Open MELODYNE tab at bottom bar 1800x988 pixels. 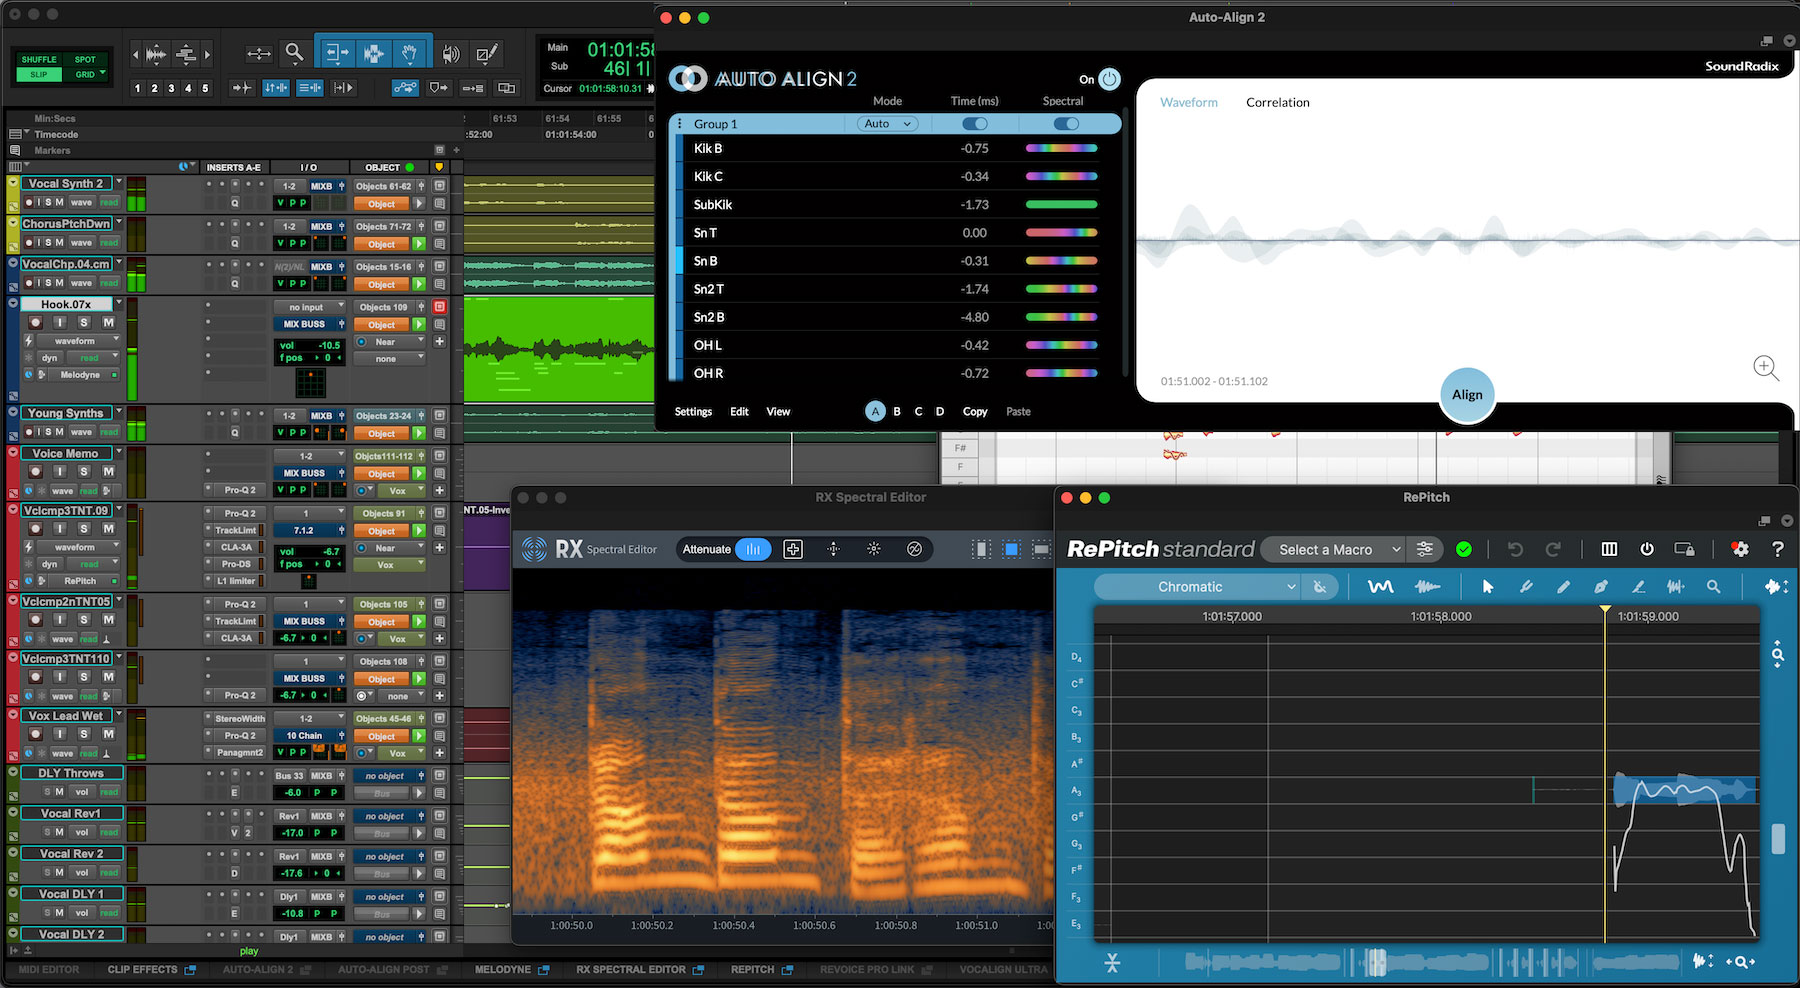tap(511, 969)
